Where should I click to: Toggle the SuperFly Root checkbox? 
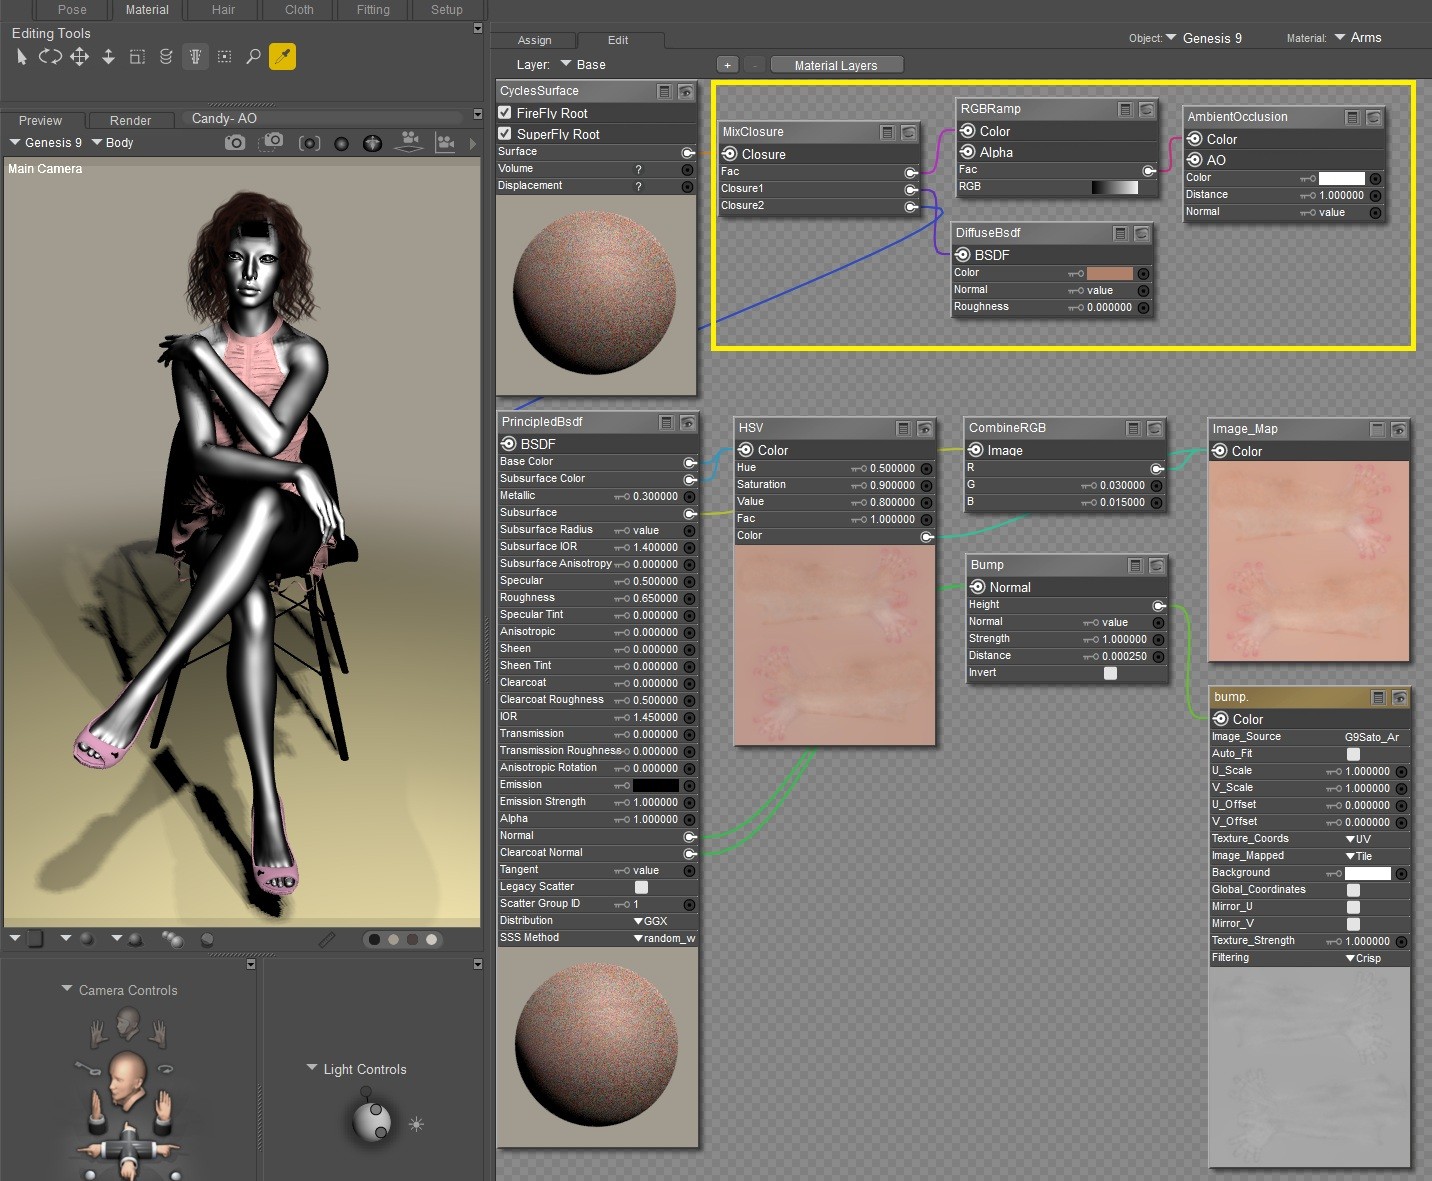pyautogui.click(x=505, y=134)
